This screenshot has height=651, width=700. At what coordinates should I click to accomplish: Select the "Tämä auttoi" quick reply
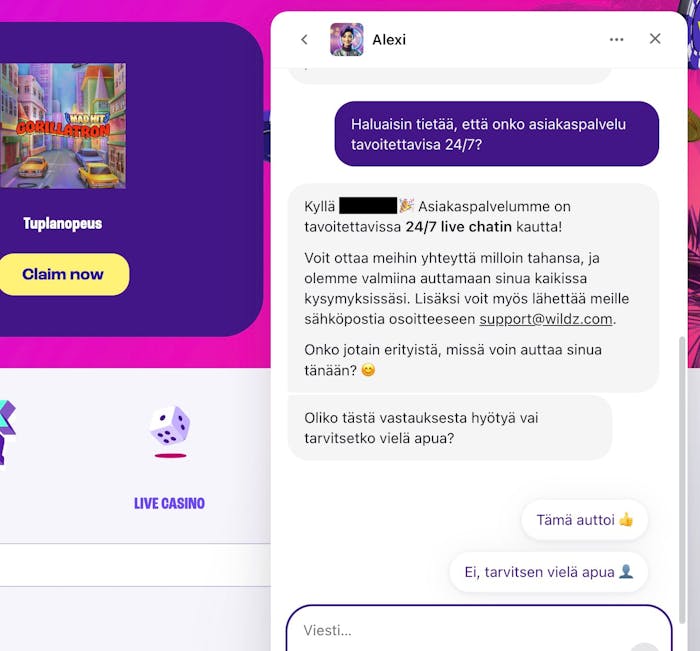(584, 520)
